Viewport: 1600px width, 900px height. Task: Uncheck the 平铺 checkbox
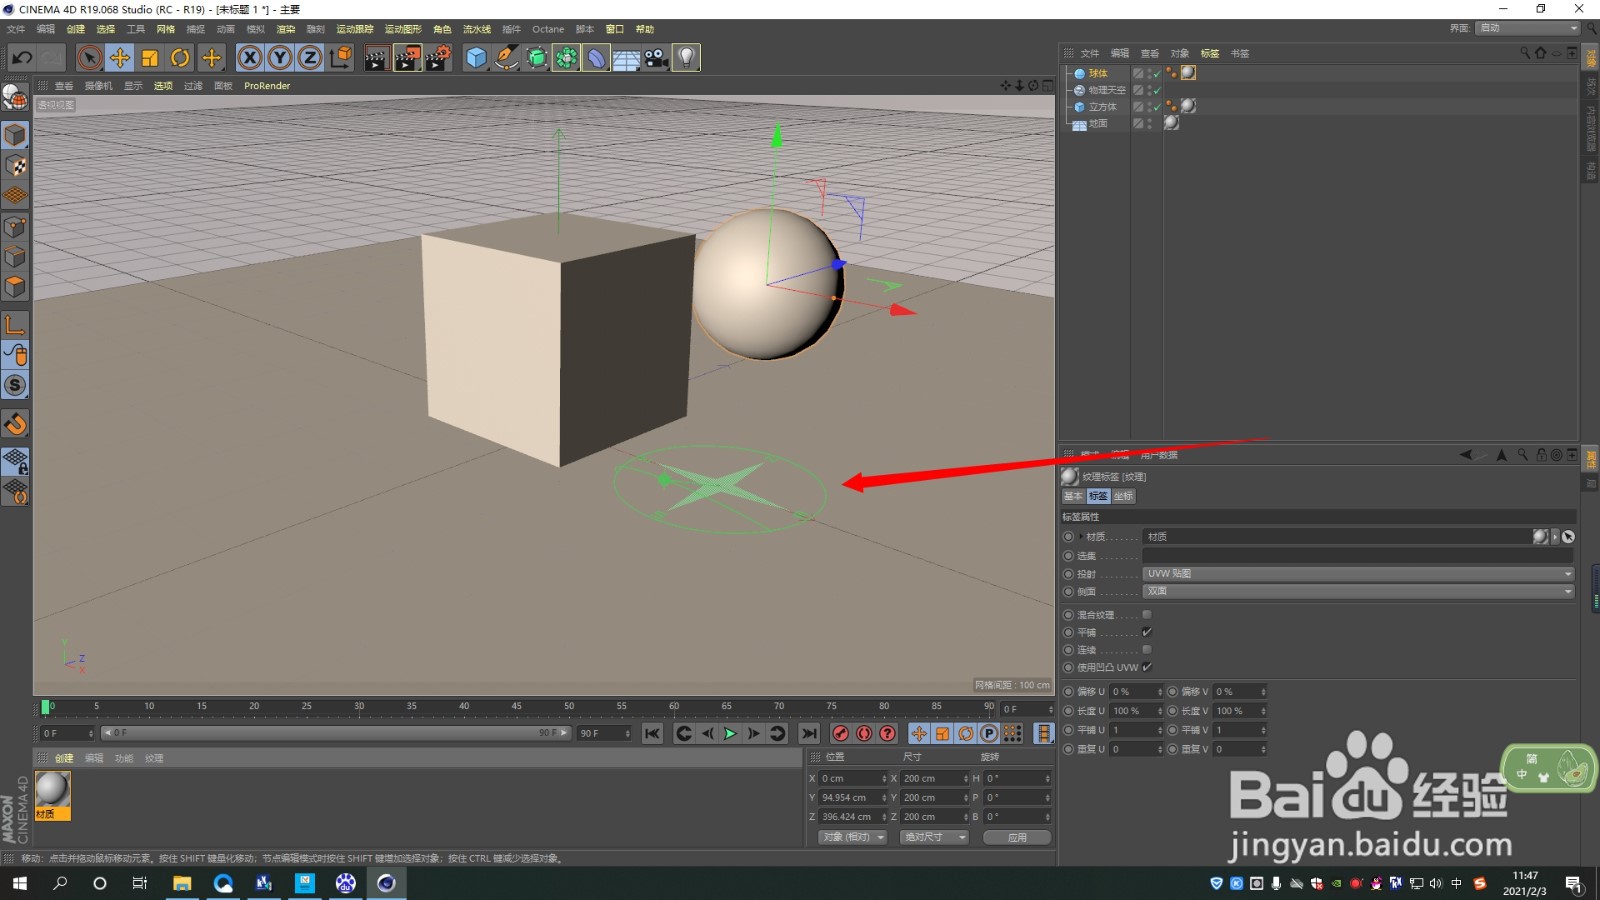pos(1147,632)
